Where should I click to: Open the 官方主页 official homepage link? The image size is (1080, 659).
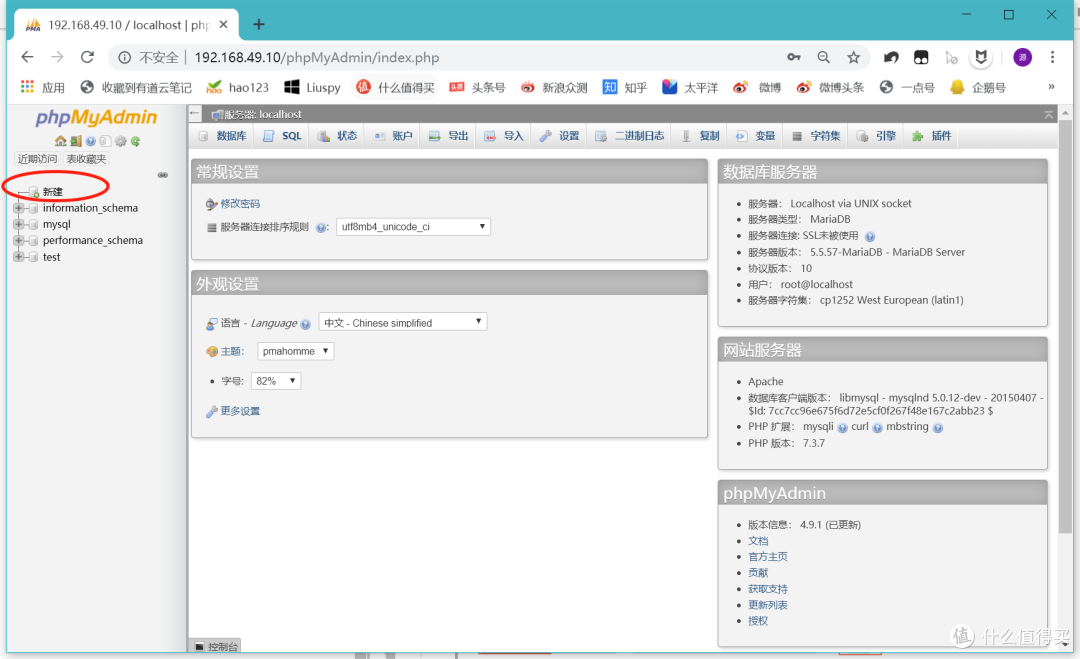[x=768, y=556]
